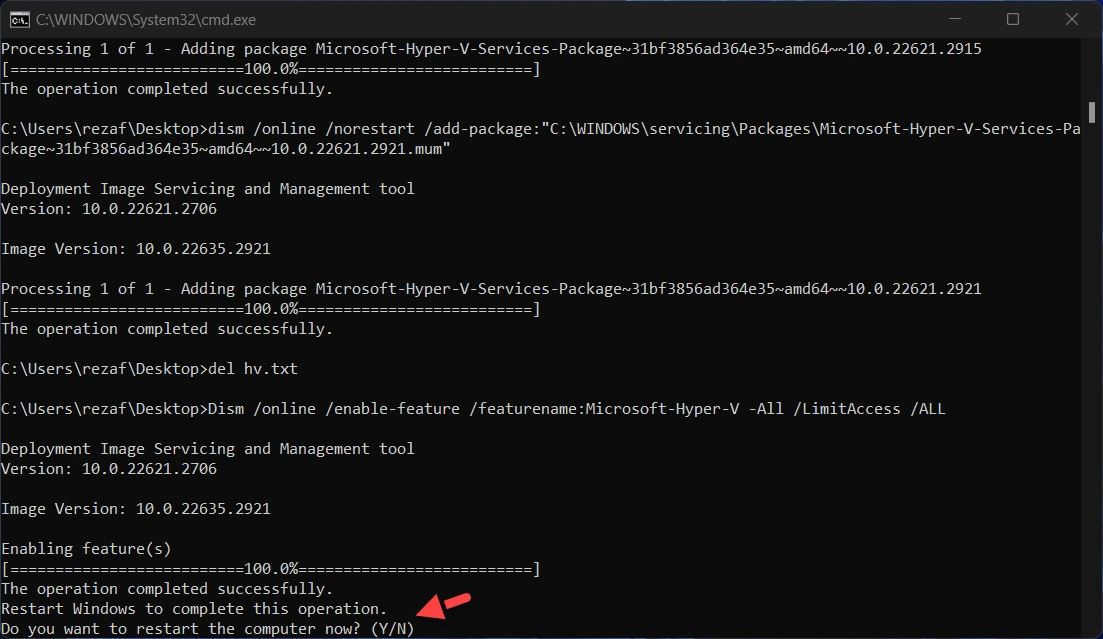Click 'Version: 10.0.22621.2706' below the enable-feature command
Image resolution: width=1103 pixels, height=639 pixels.
coord(109,469)
